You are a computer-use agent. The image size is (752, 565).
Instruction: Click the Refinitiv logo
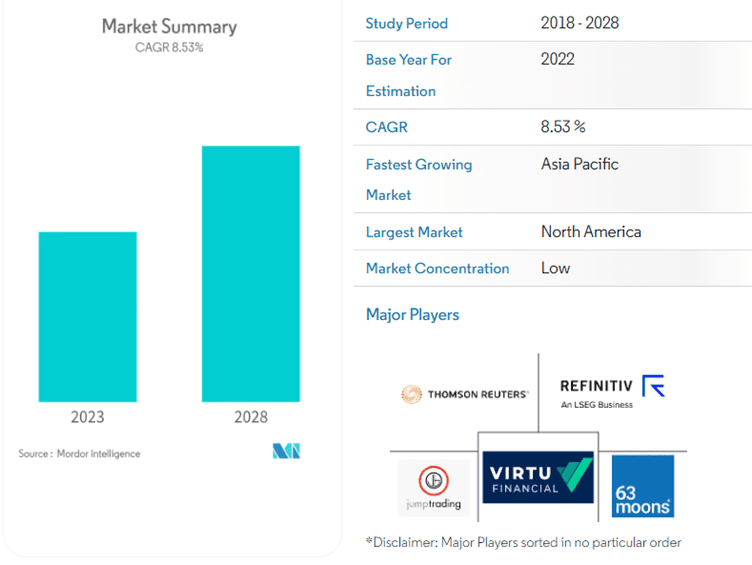tap(612, 391)
